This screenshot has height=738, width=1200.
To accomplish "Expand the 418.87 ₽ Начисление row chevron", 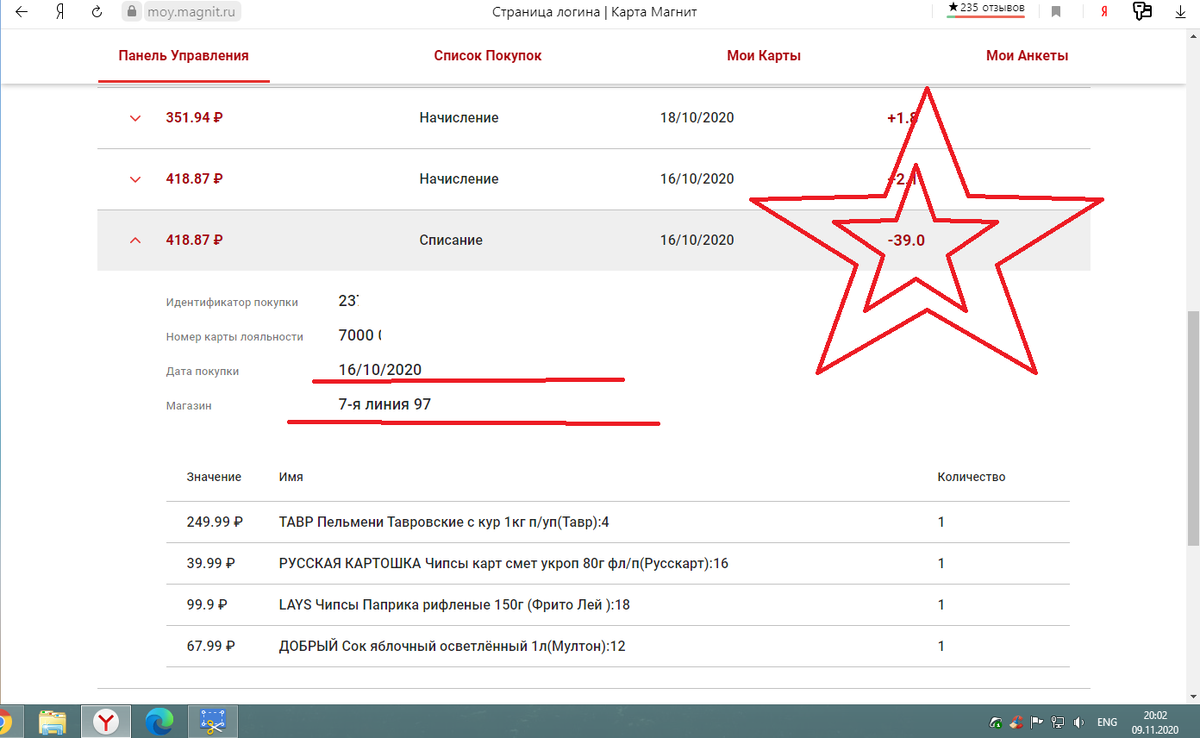I will pos(135,179).
